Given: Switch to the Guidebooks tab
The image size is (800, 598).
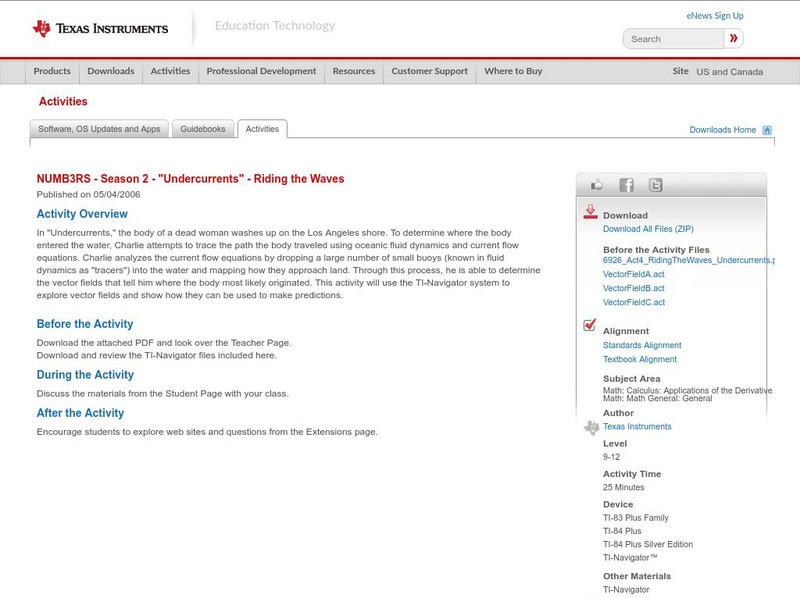Looking at the screenshot, I should click(x=203, y=129).
